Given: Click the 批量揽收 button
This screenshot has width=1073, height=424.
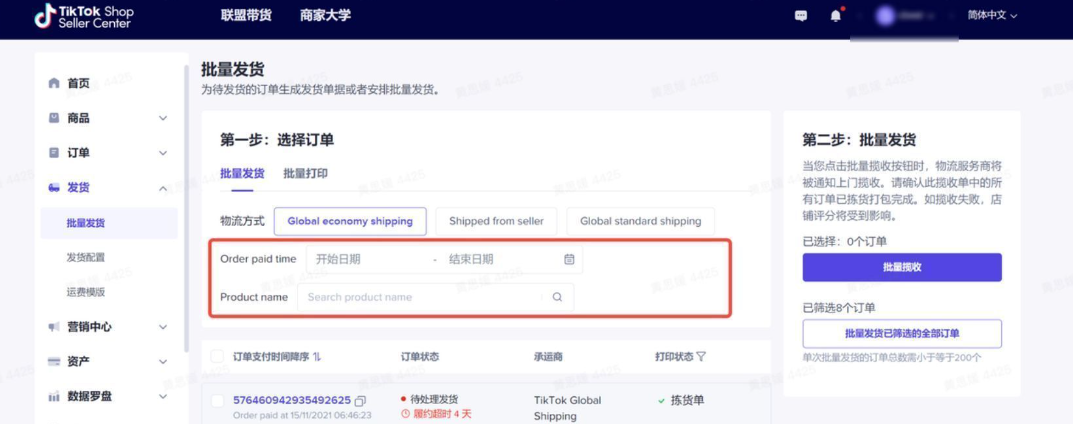Looking at the screenshot, I should point(901,268).
